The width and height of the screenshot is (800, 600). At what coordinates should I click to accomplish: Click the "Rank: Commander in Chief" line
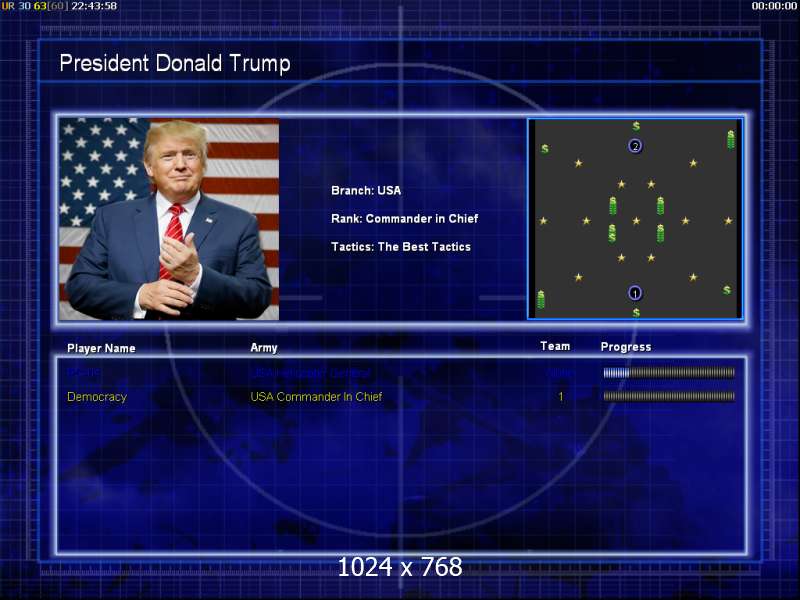405,218
